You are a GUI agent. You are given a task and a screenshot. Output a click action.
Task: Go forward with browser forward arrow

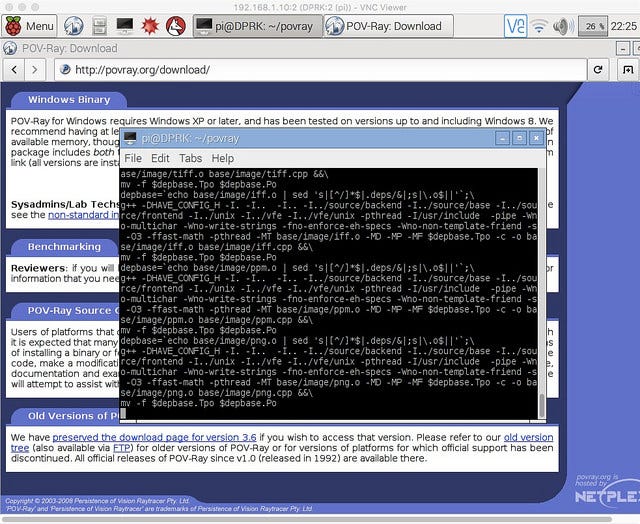point(35,70)
